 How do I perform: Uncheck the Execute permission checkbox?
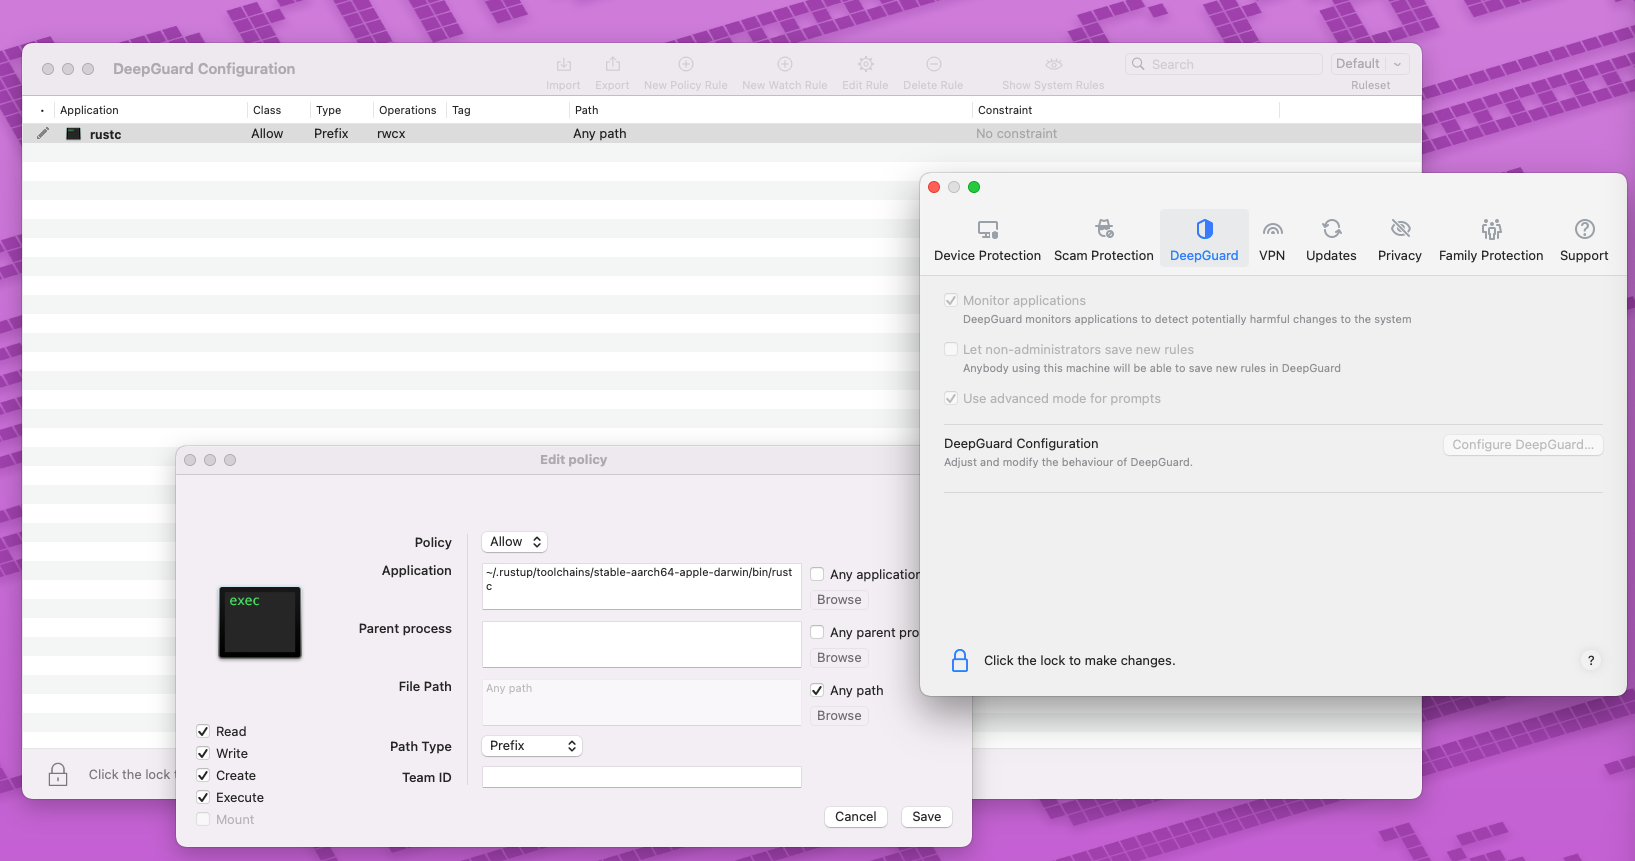coord(203,797)
